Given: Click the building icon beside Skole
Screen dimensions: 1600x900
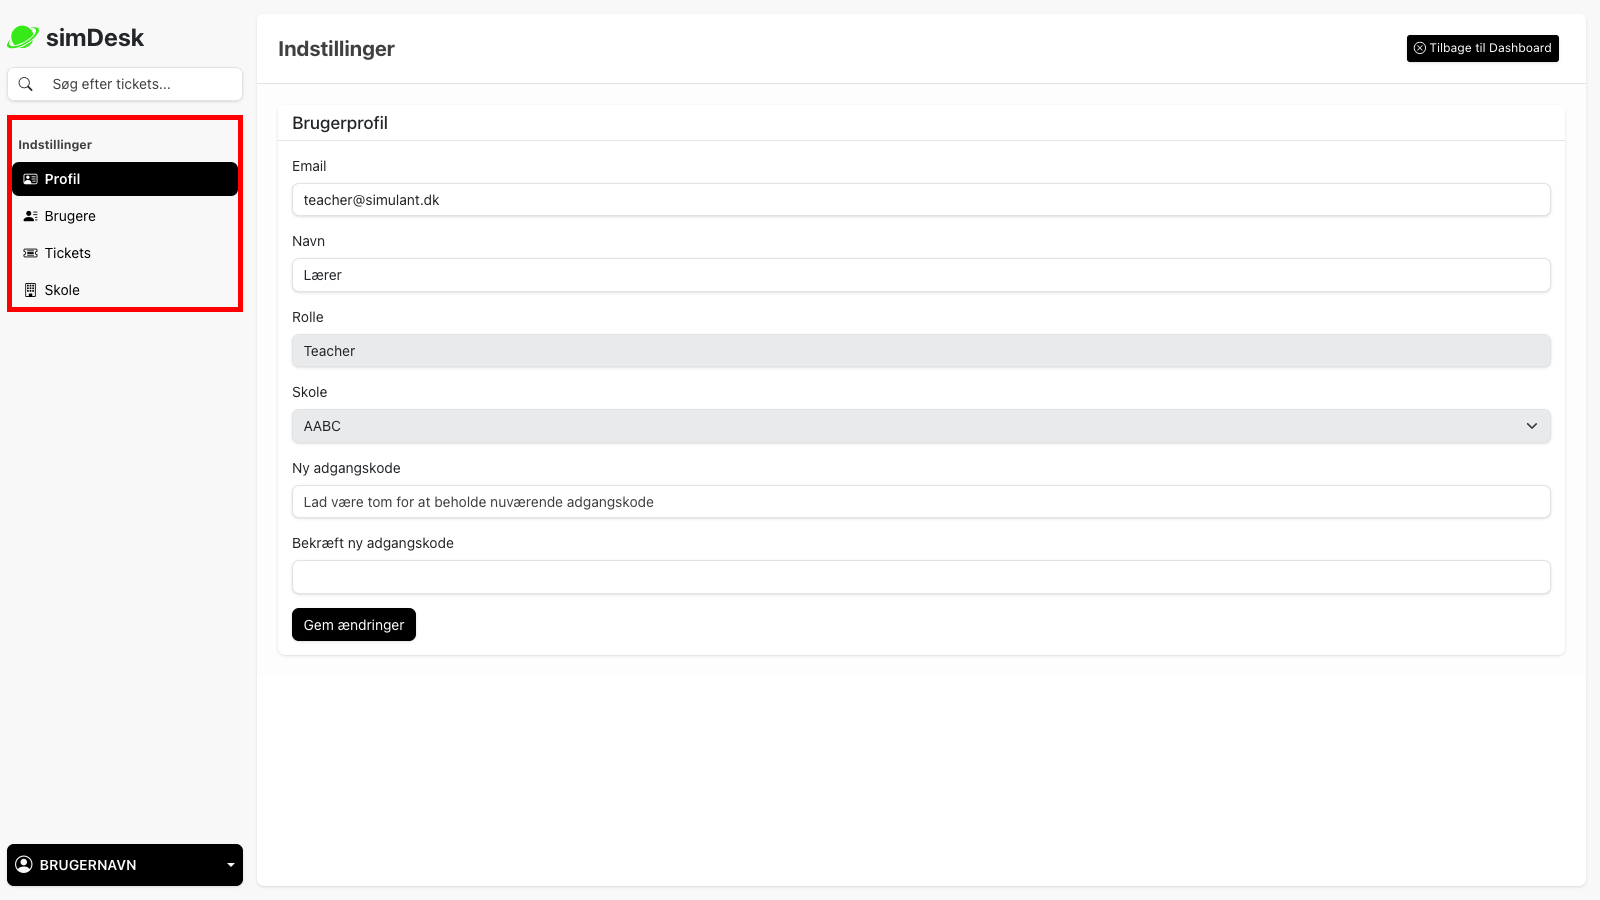Looking at the screenshot, I should (x=28, y=290).
